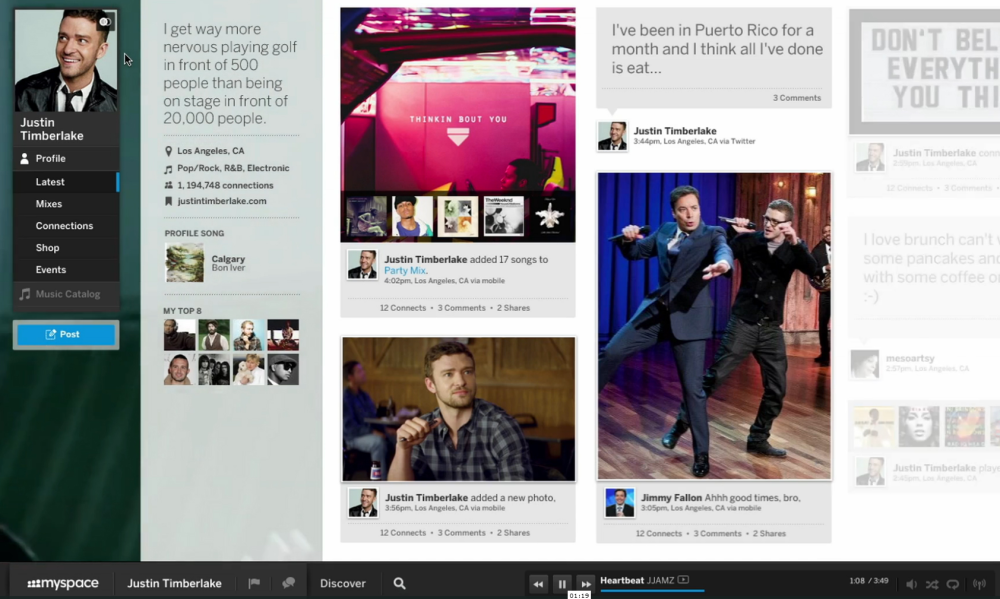Skip to the next track
Viewport: 1000px width, 599px height.
[x=586, y=584]
